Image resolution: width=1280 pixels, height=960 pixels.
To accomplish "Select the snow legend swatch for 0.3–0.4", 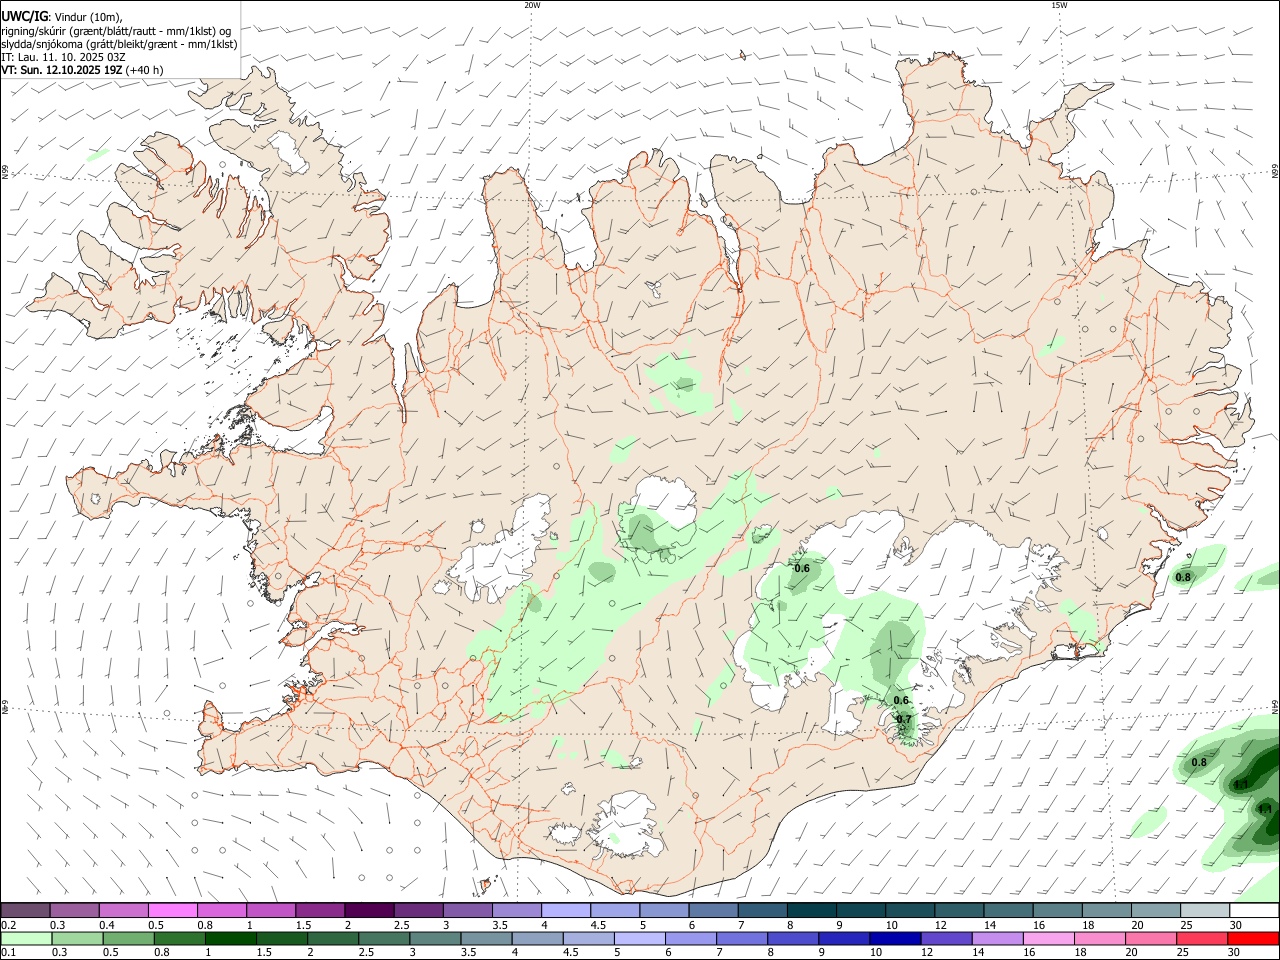I will (x=75, y=910).
